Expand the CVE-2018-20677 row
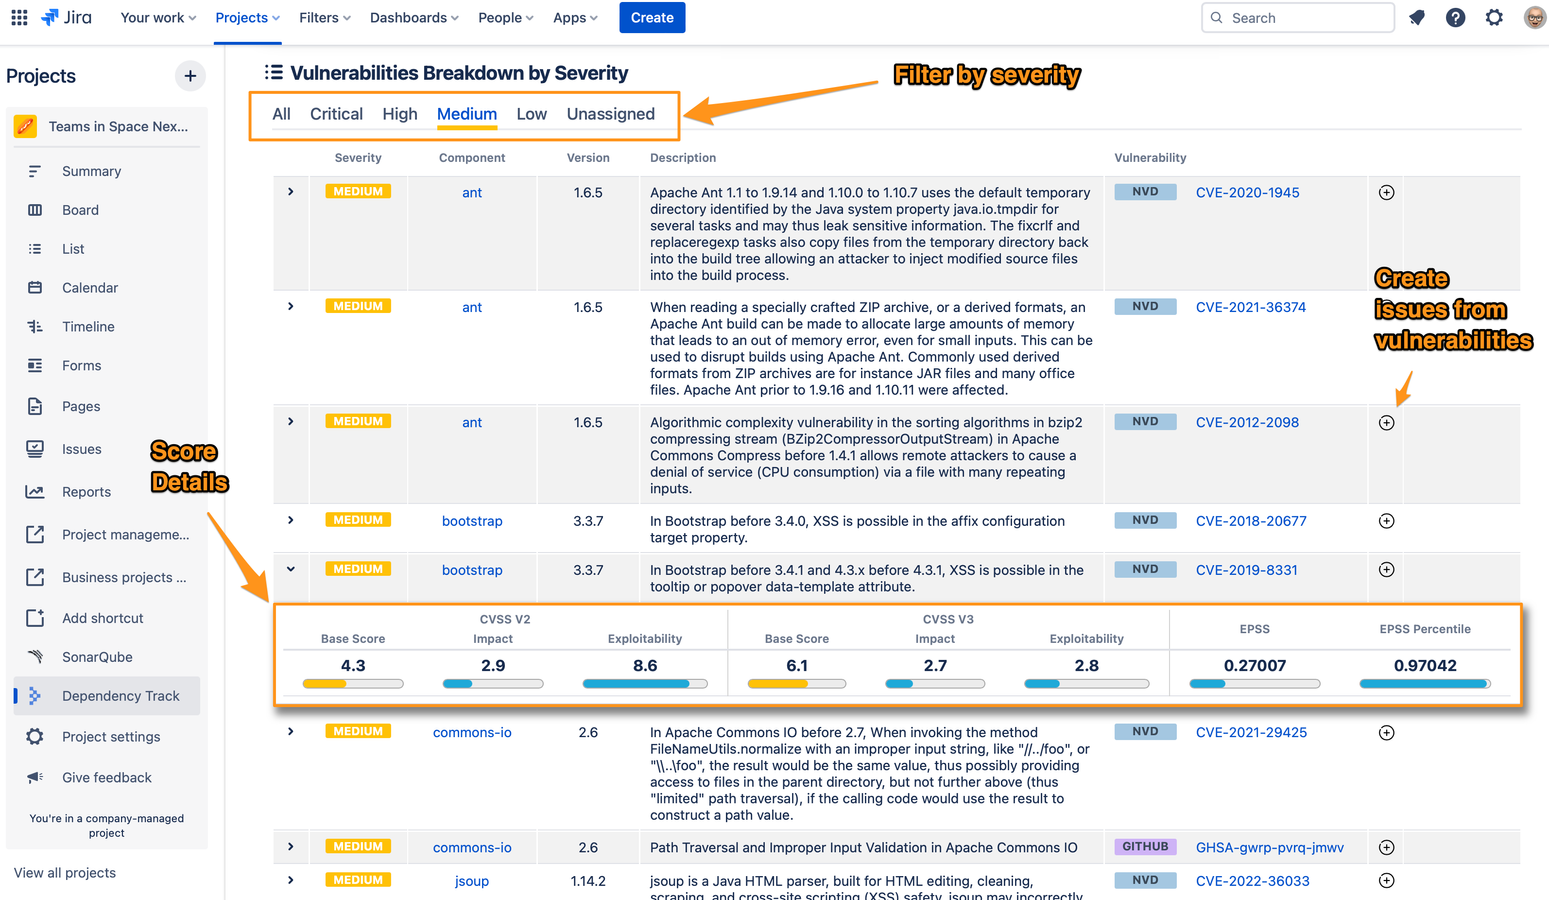This screenshot has height=900, width=1549. [291, 520]
